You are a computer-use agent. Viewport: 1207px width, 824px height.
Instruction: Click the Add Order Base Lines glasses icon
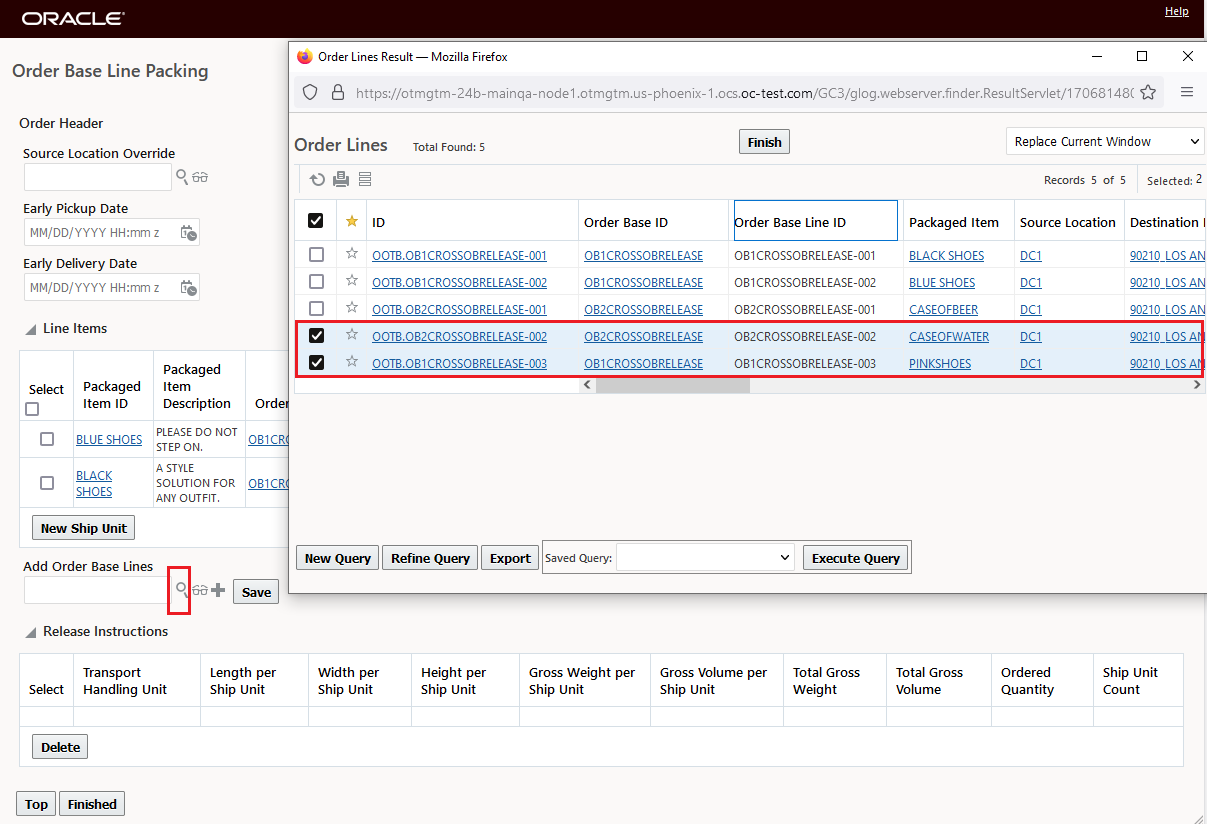[x=200, y=591]
